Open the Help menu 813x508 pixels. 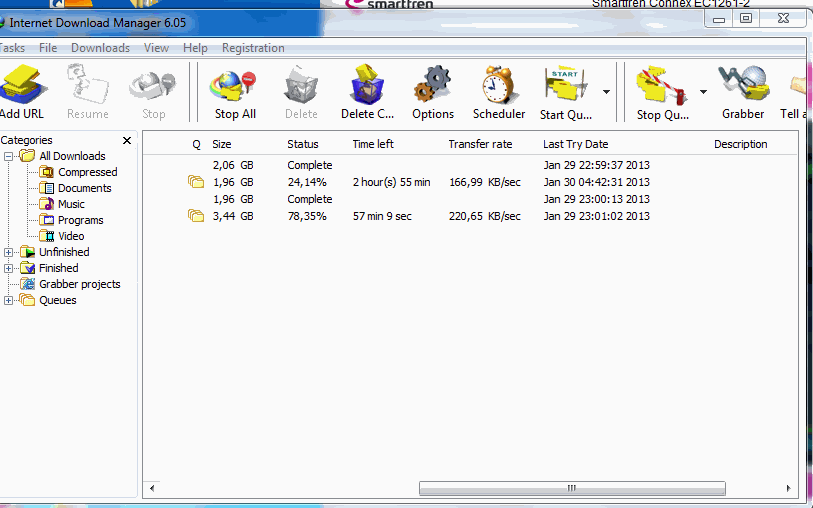pyautogui.click(x=195, y=48)
